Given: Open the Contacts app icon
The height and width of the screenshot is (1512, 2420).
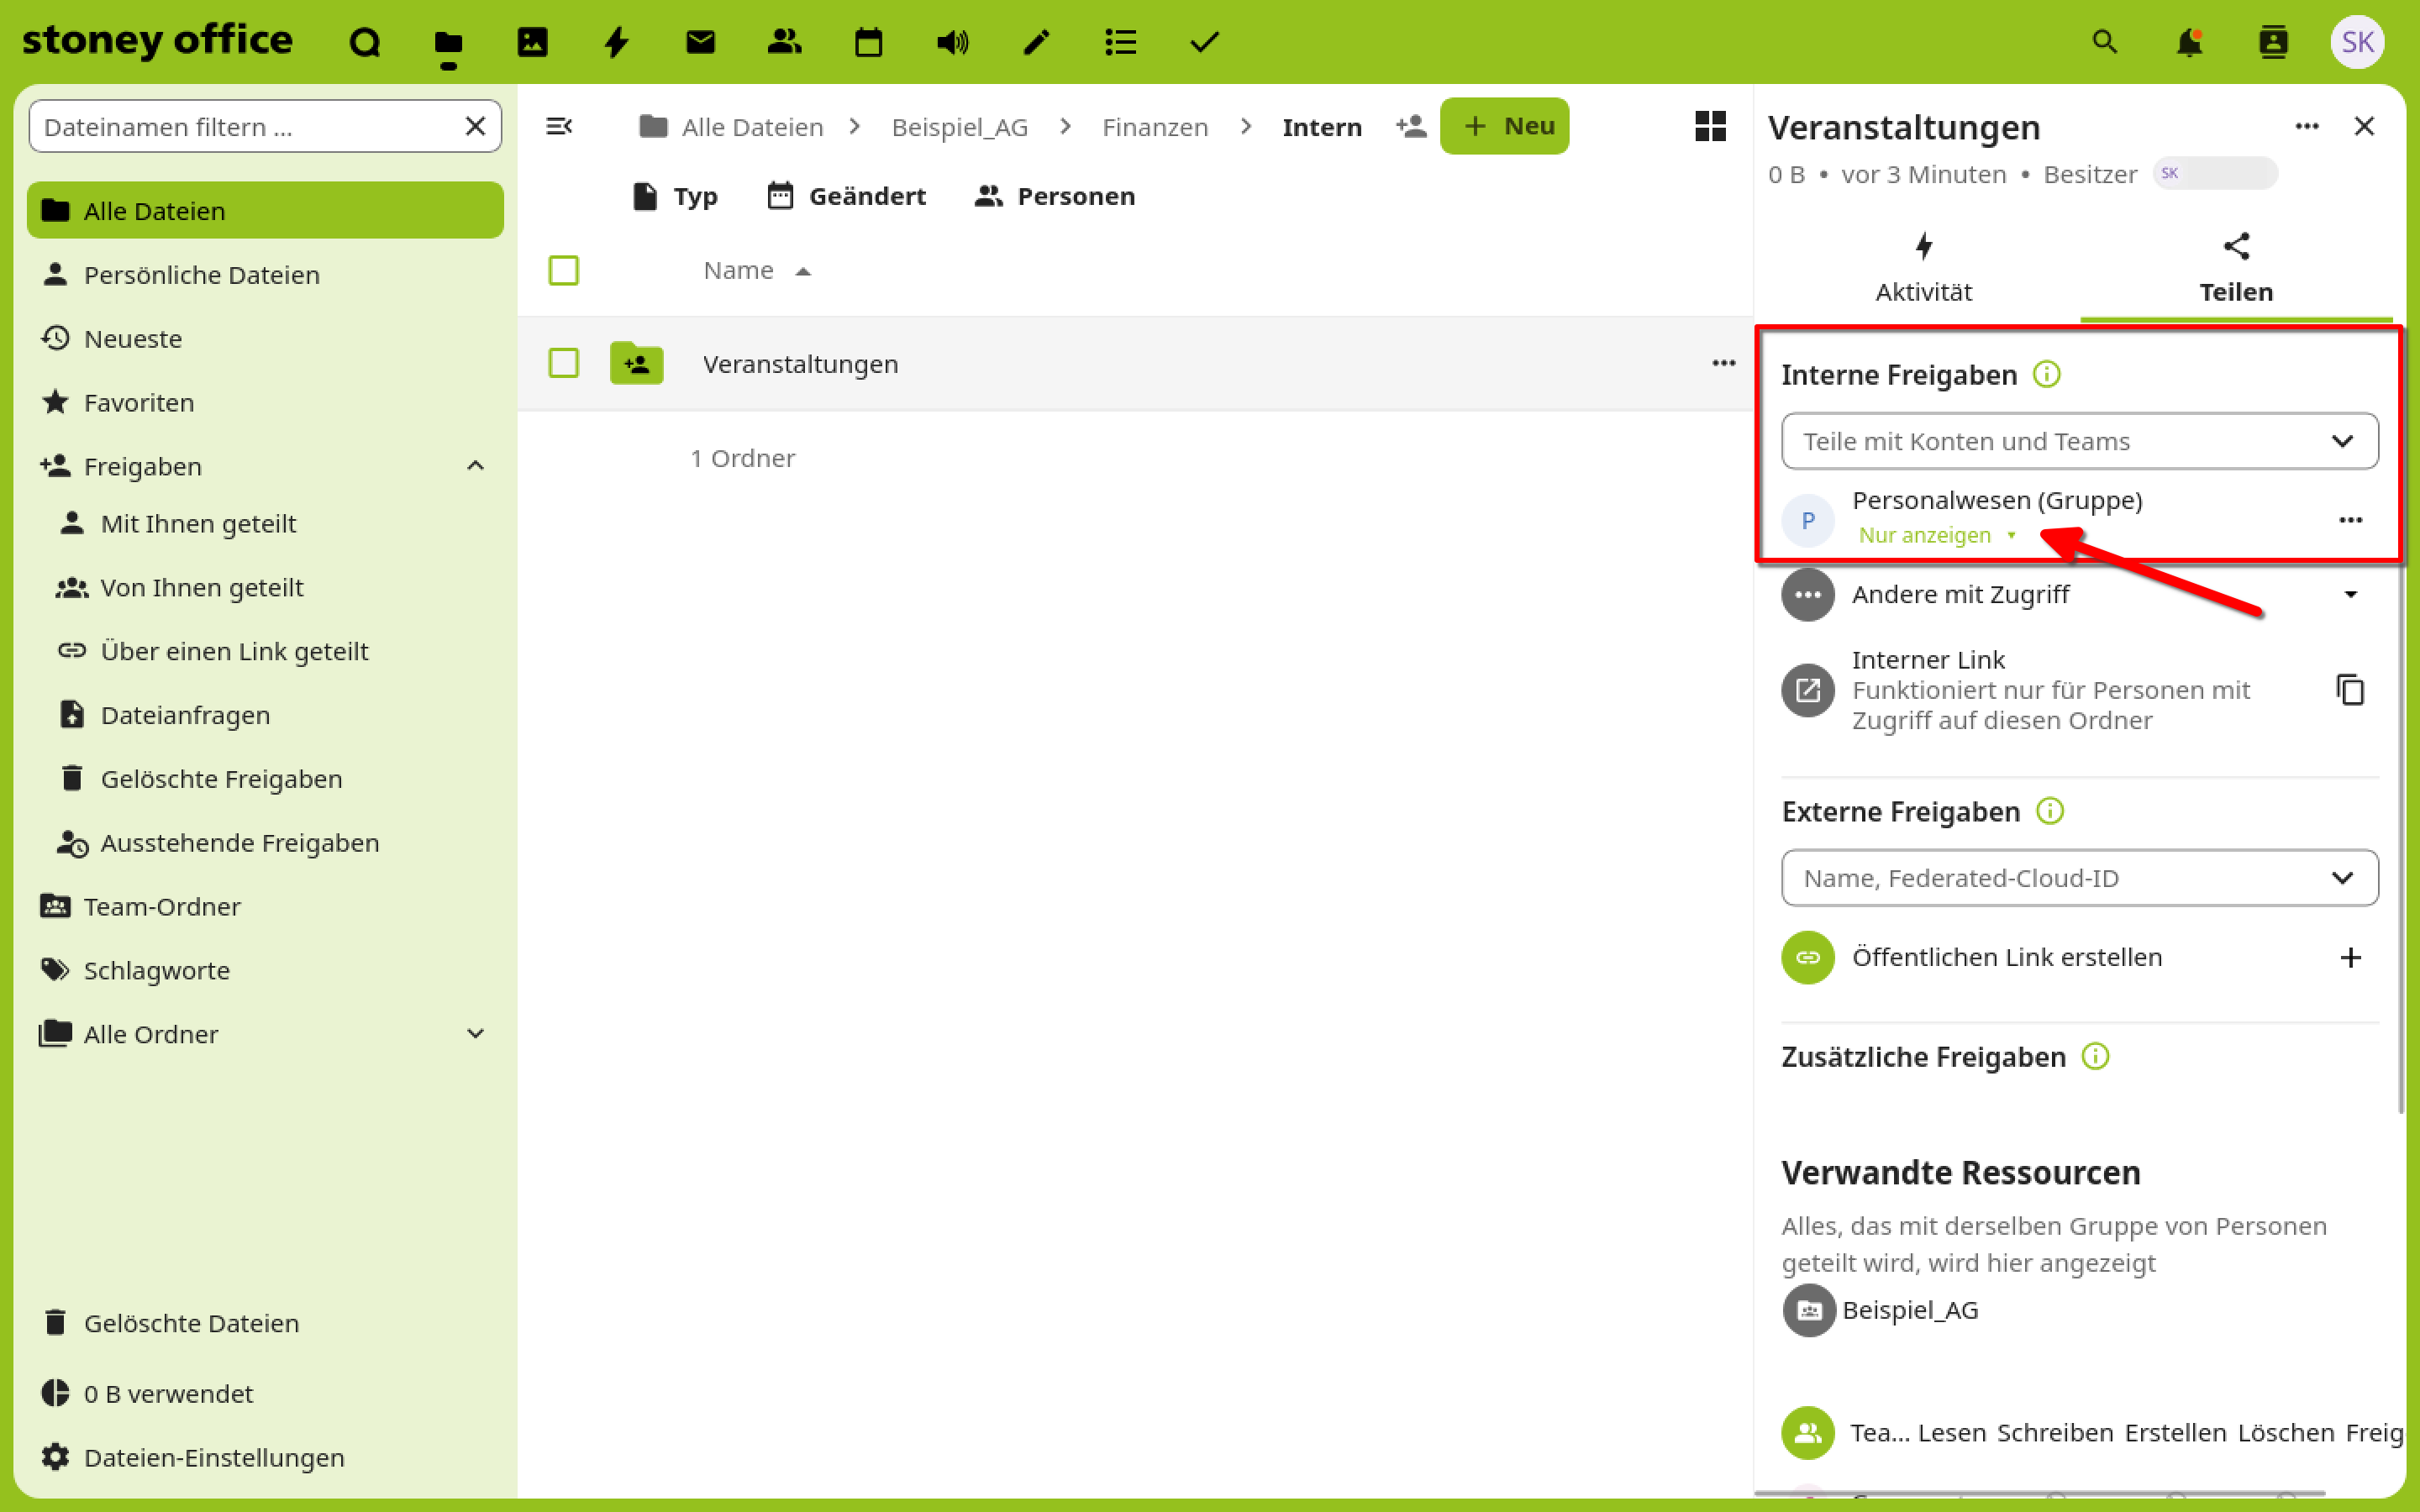Looking at the screenshot, I should 784,42.
